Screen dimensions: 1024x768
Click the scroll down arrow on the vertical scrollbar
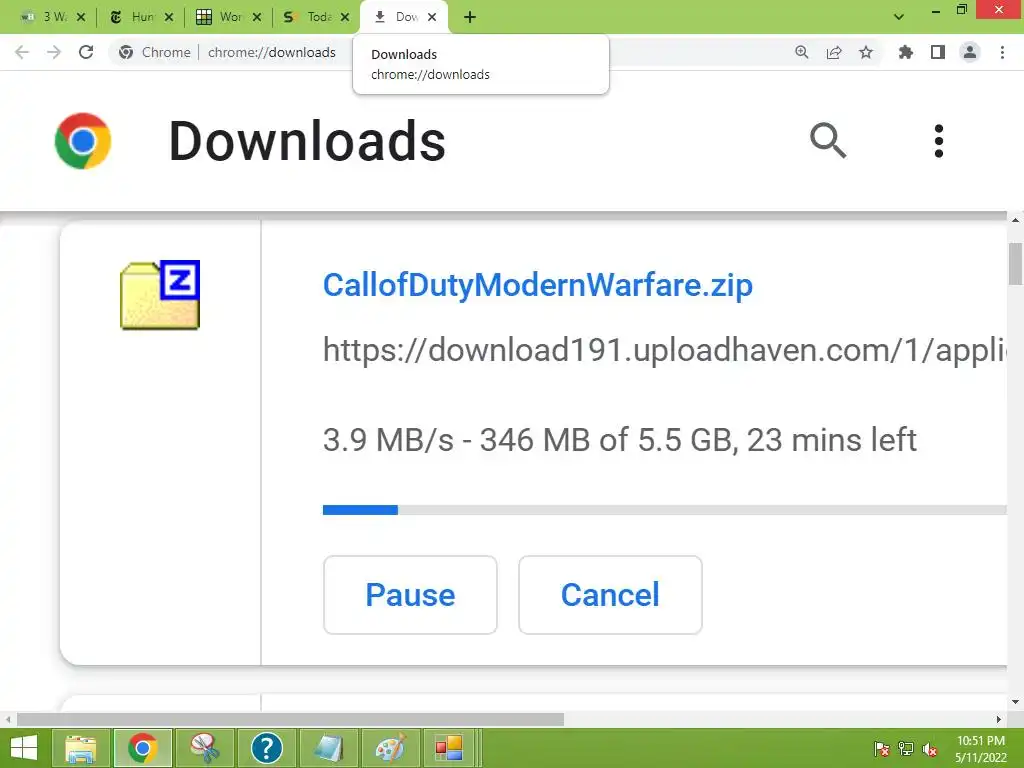1015,703
